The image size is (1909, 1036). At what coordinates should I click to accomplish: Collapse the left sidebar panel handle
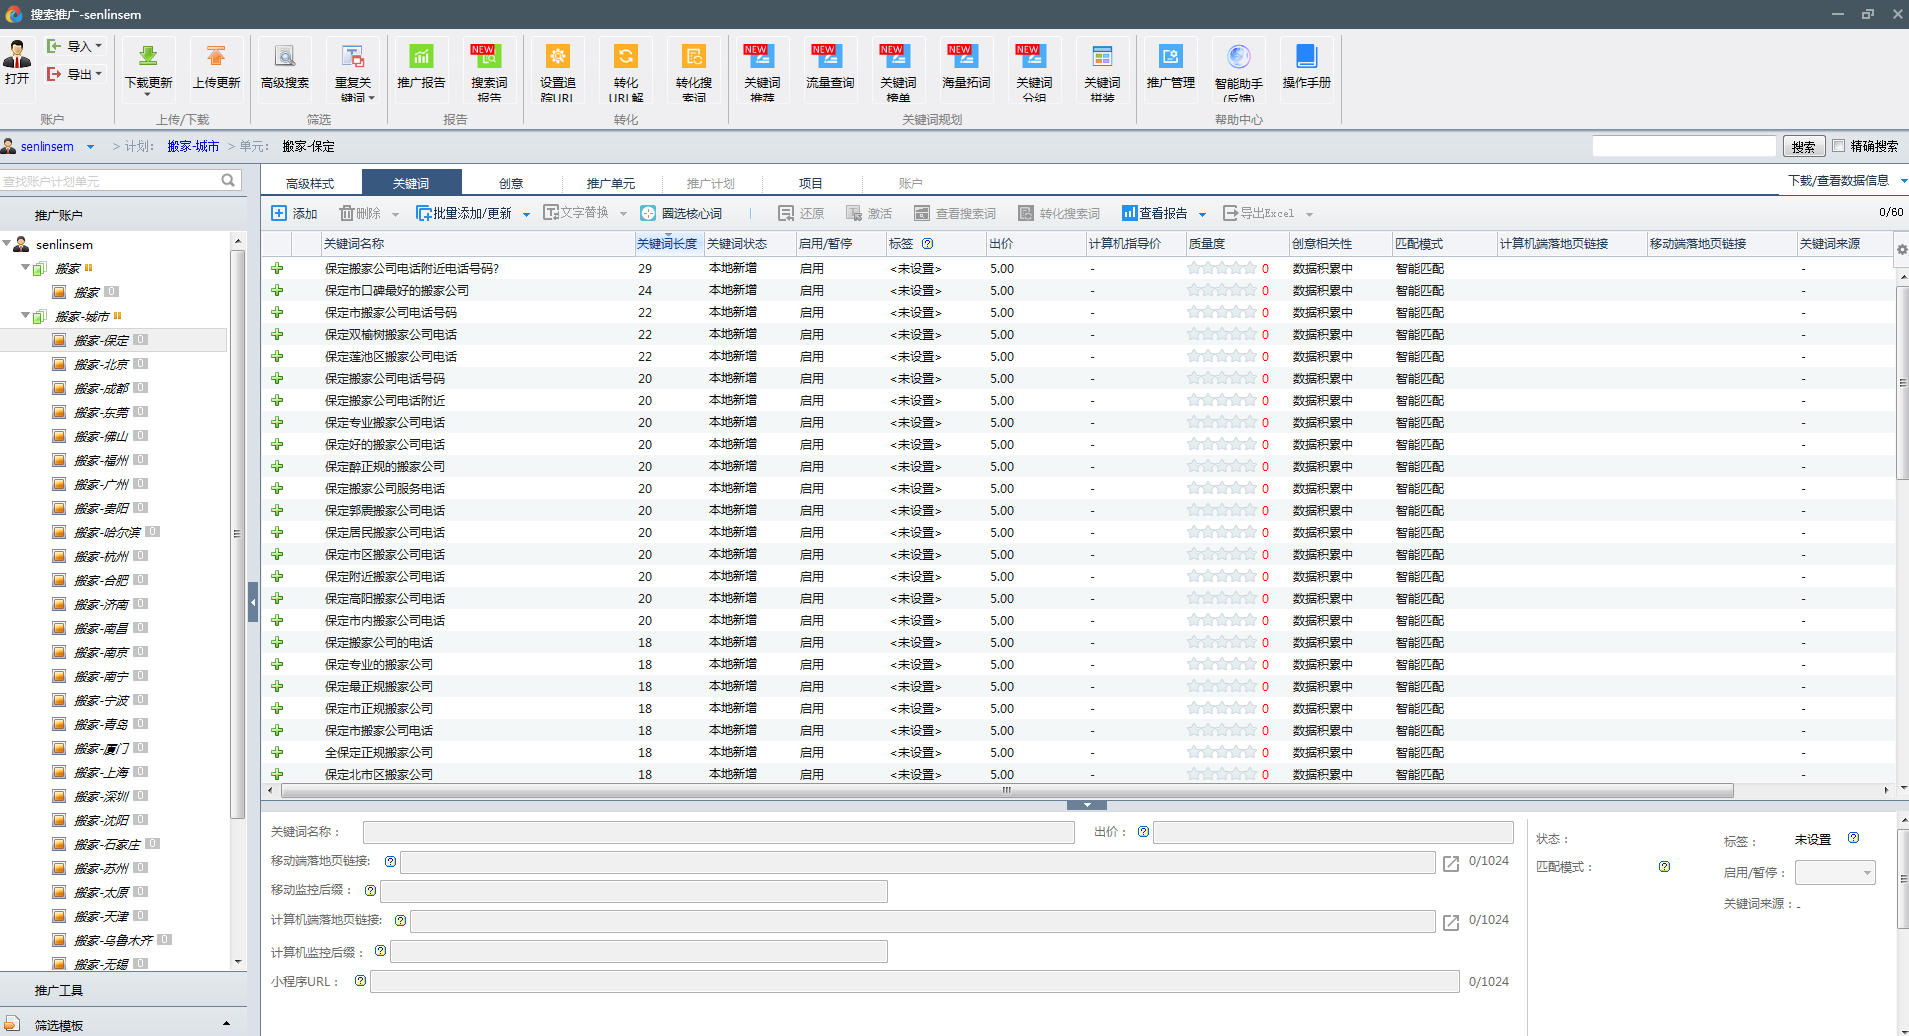[253, 602]
